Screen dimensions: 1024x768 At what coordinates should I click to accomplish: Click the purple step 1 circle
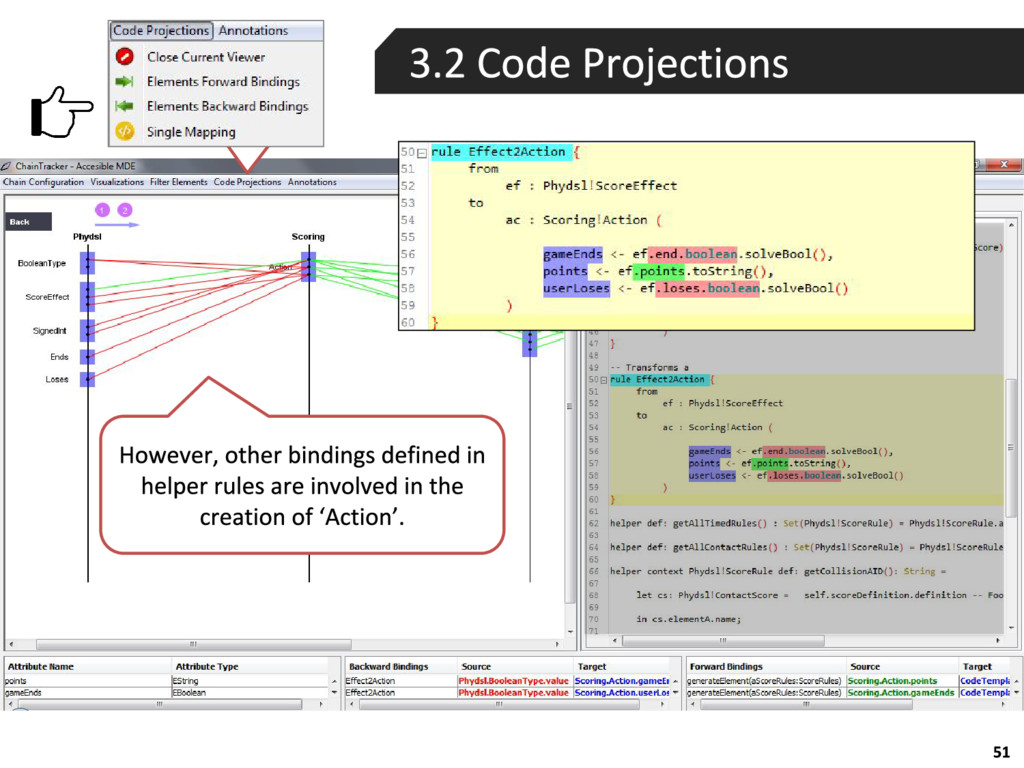[103, 210]
